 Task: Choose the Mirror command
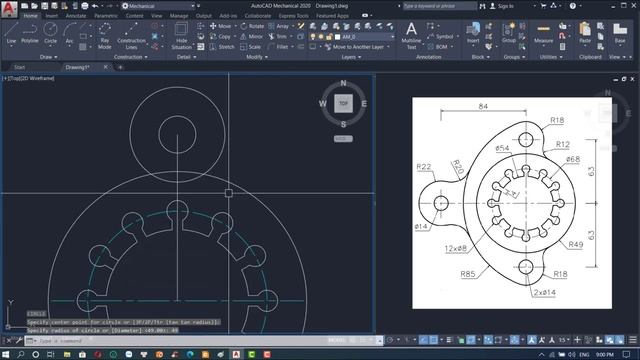coord(251,36)
